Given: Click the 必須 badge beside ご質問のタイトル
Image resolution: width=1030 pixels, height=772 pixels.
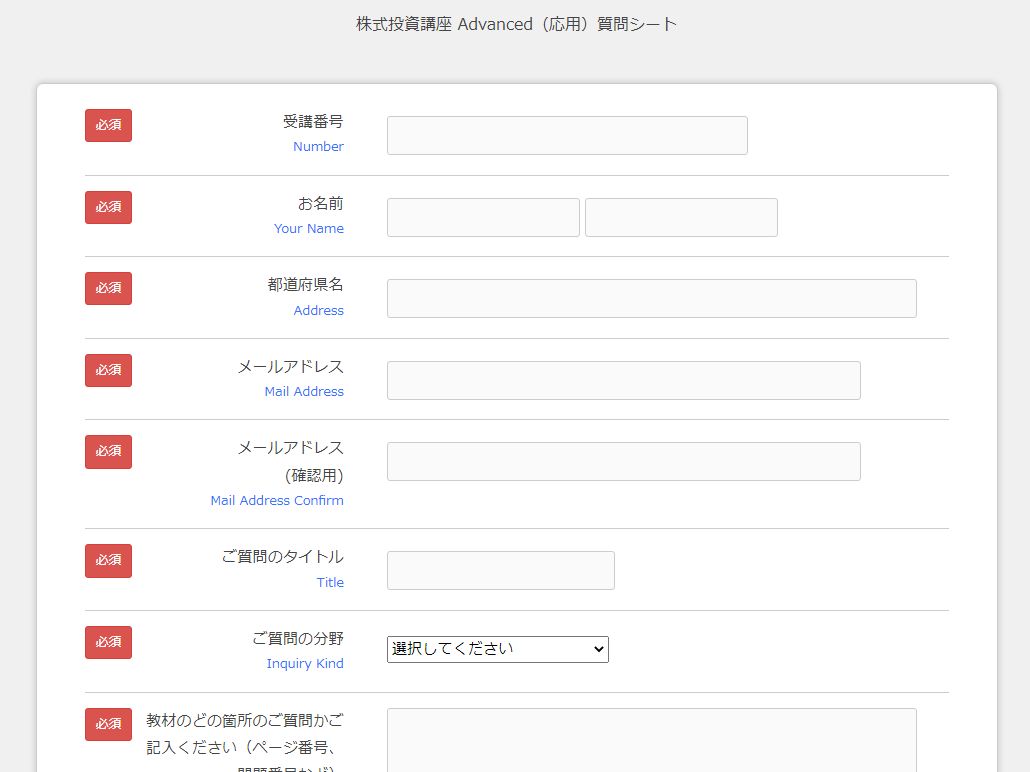Looking at the screenshot, I should (108, 561).
